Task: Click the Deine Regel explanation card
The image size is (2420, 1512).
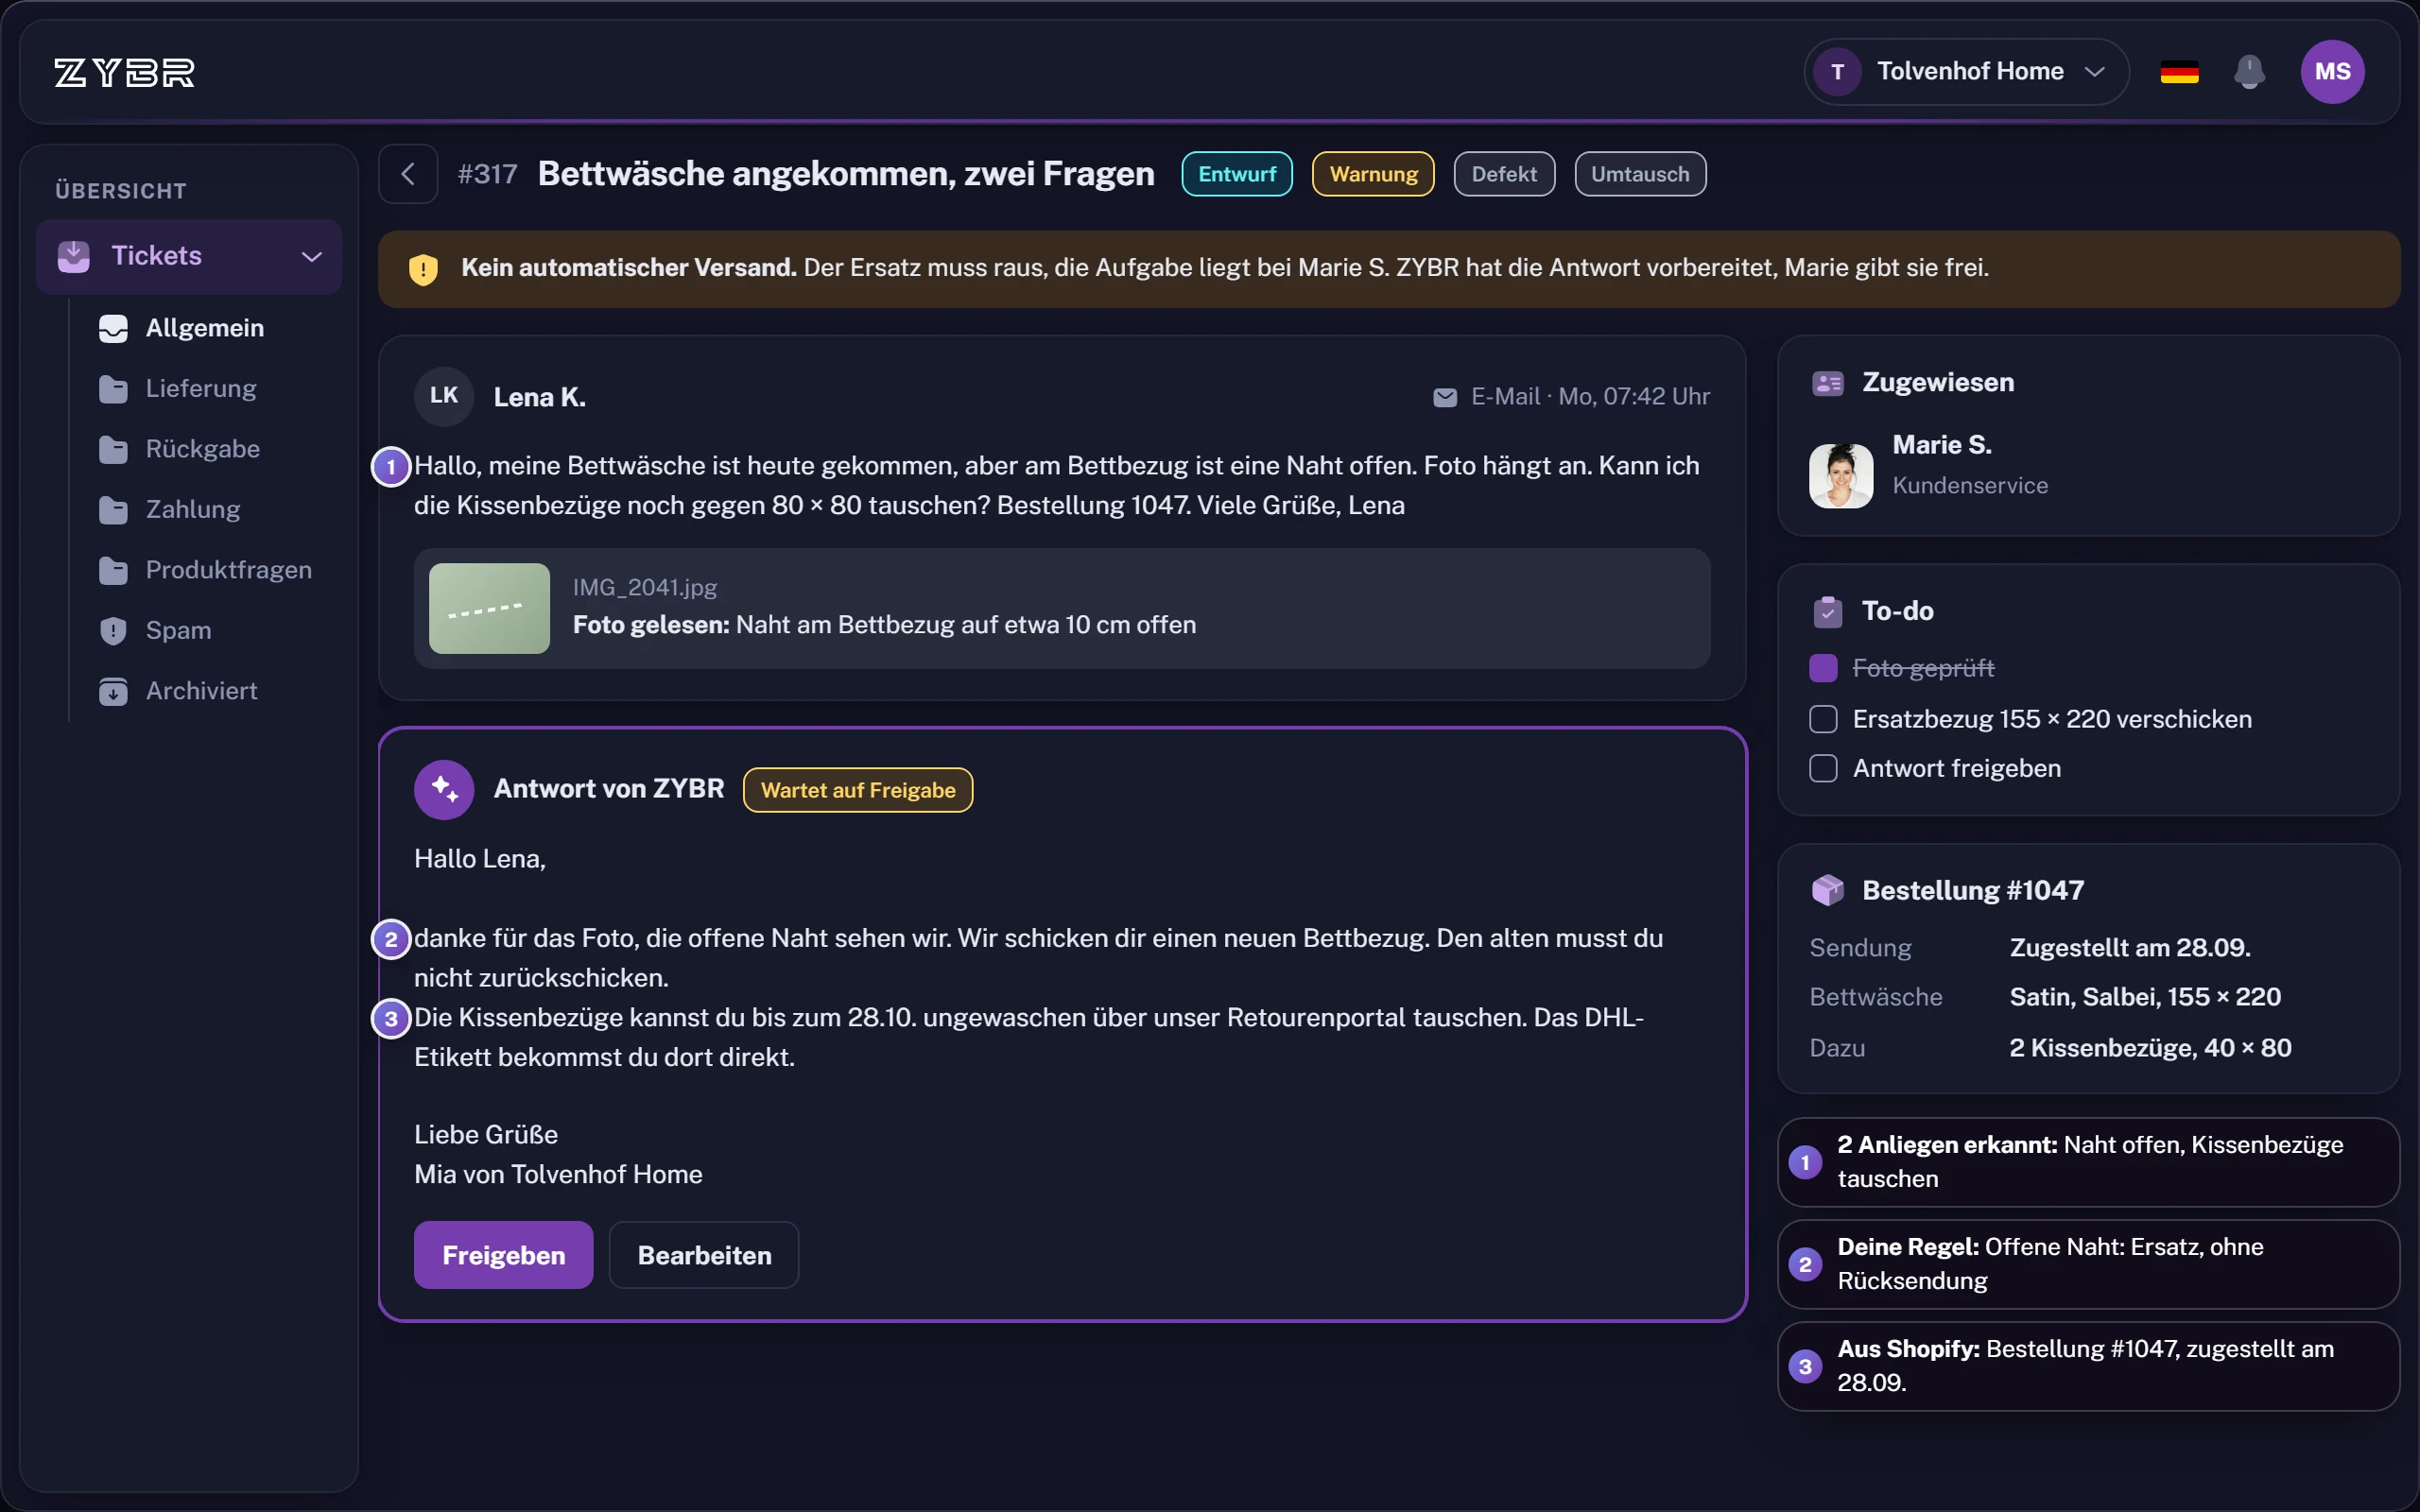Action: click(x=2088, y=1264)
